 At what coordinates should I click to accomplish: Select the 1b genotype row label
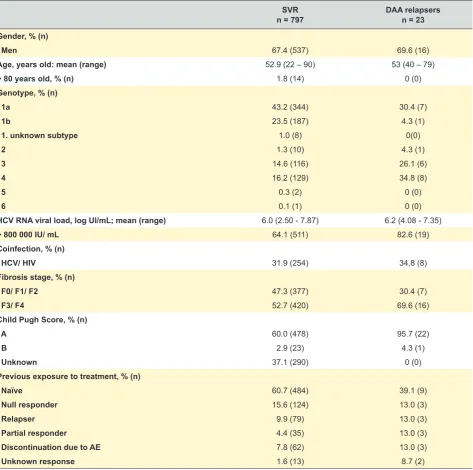pos(6,121)
